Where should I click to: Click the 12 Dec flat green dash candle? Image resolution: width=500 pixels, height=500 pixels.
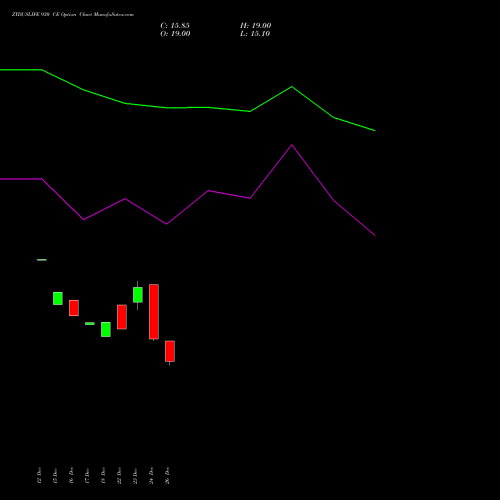click(x=42, y=260)
